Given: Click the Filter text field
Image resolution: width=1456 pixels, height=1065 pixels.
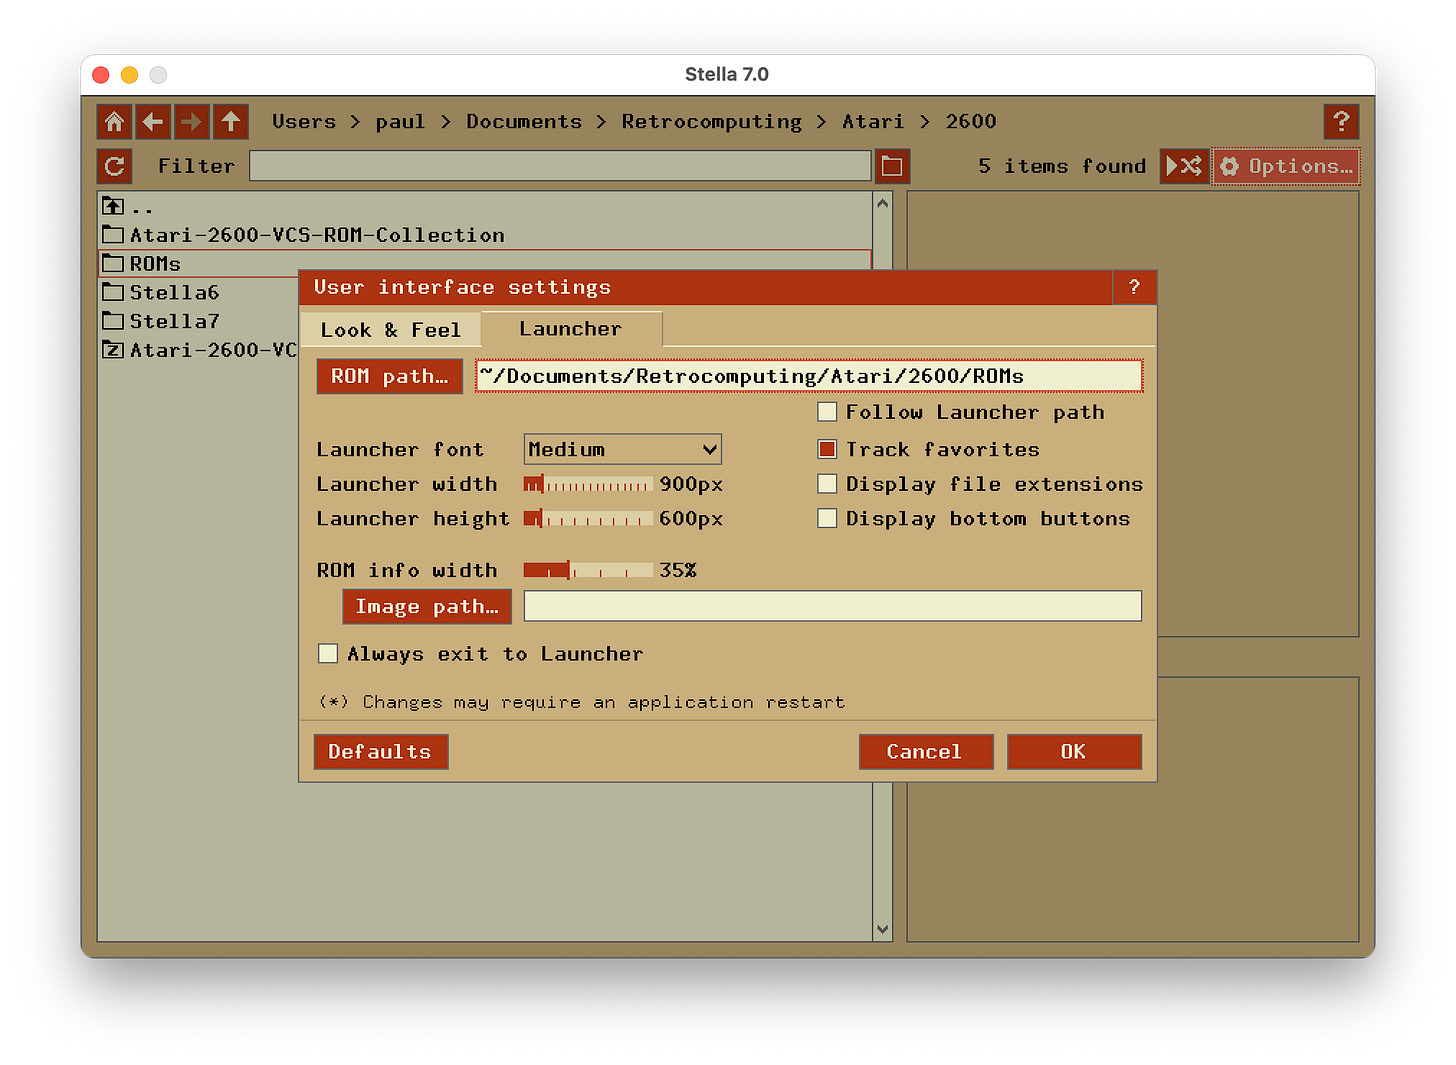Looking at the screenshot, I should pos(560,166).
